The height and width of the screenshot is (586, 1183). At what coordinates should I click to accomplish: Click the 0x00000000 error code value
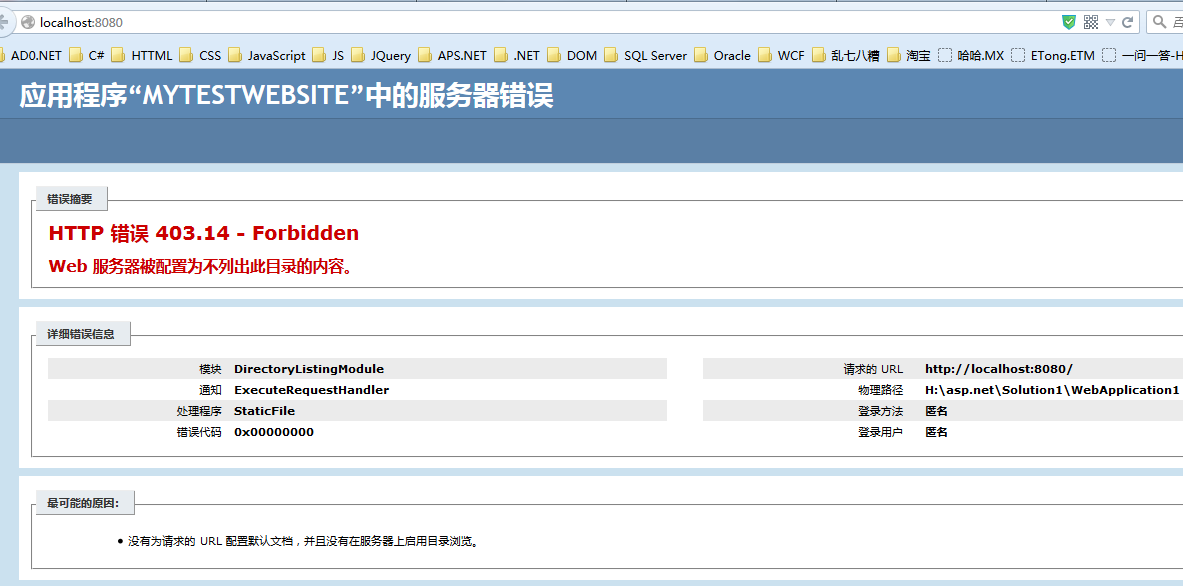click(274, 432)
